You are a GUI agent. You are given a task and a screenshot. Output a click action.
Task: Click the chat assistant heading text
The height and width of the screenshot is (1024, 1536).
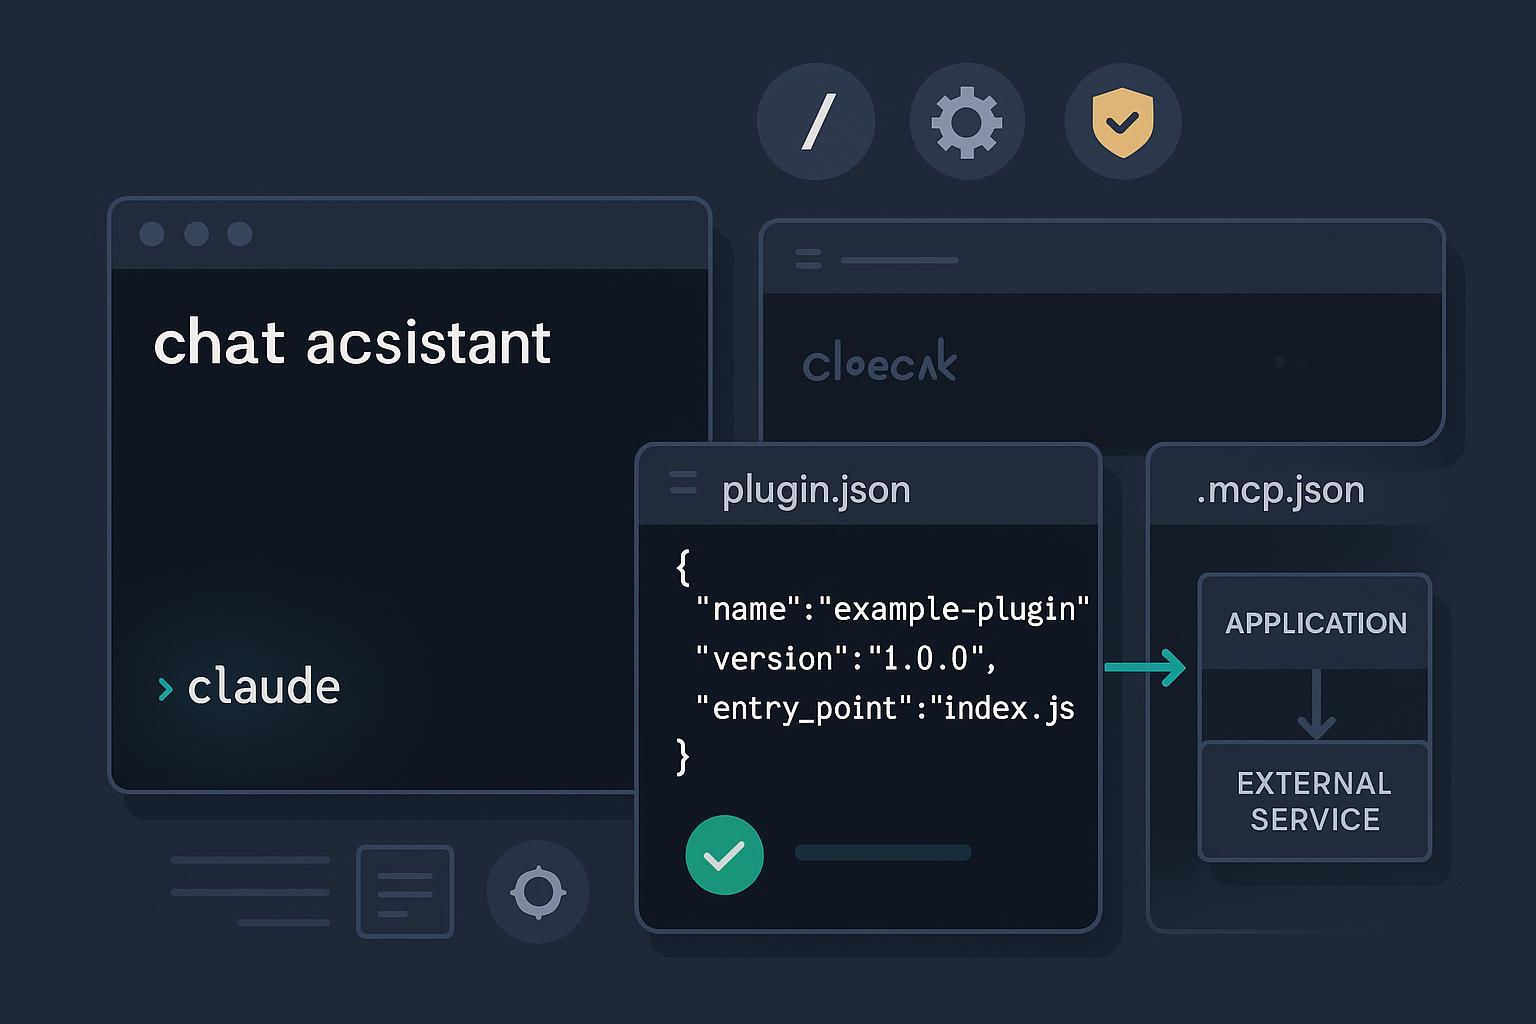pos(352,343)
